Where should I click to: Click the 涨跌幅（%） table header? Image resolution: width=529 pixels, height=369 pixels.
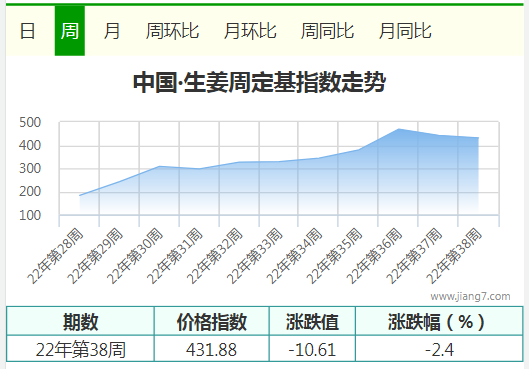pos(439,322)
